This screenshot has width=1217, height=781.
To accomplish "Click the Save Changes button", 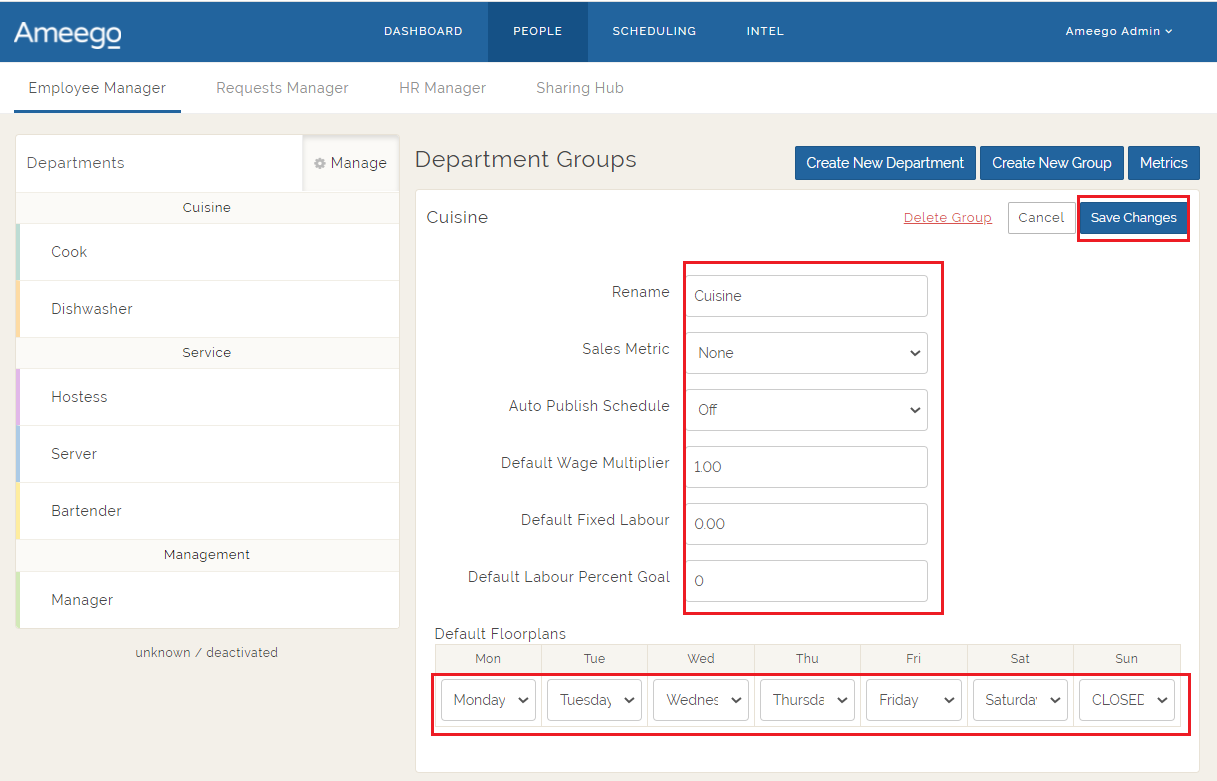I will pyautogui.click(x=1133, y=218).
